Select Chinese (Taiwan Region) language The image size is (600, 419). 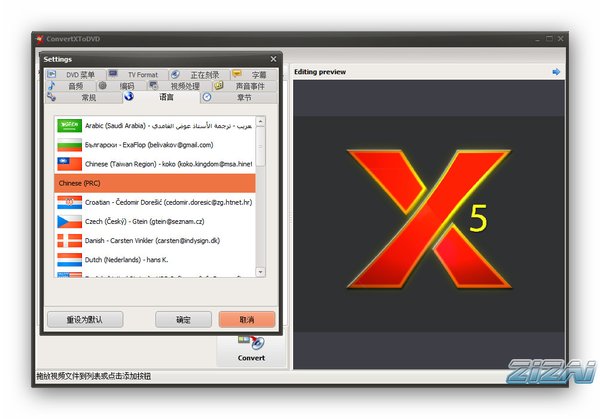coord(155,164)
